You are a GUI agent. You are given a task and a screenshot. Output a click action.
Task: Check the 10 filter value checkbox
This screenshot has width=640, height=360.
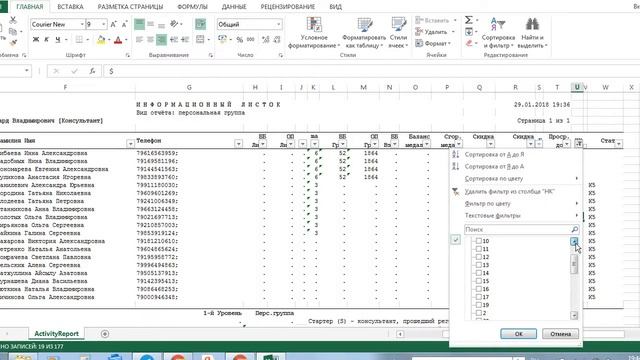pyautogui.click(x=479, y=241)
